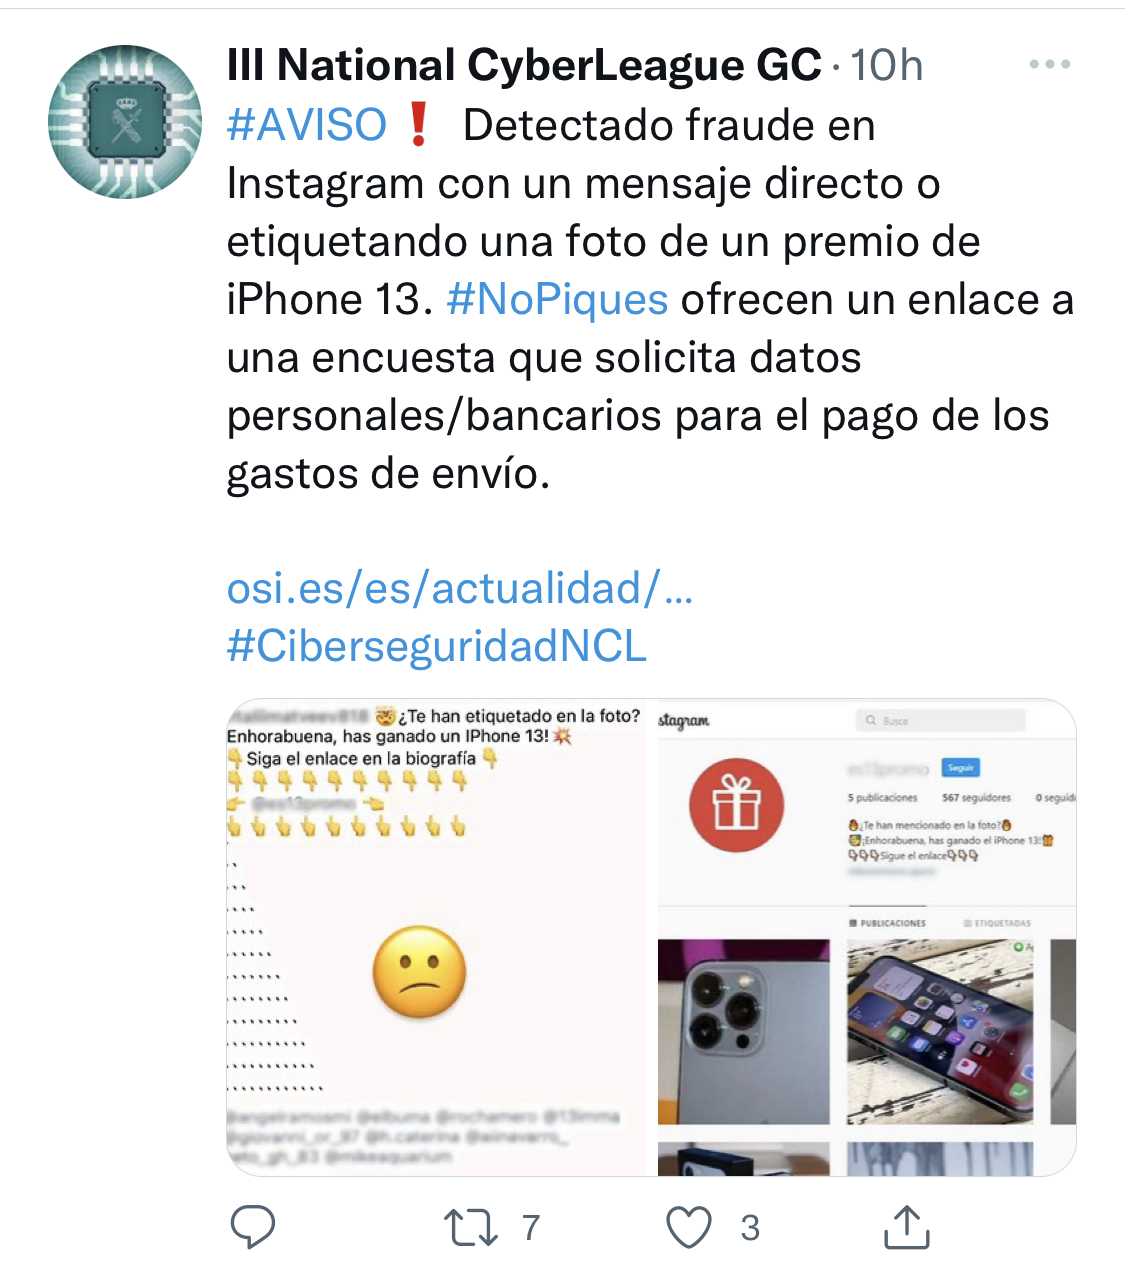
Task: Open the #AVISO hashtag
Action: coord(307,126)
